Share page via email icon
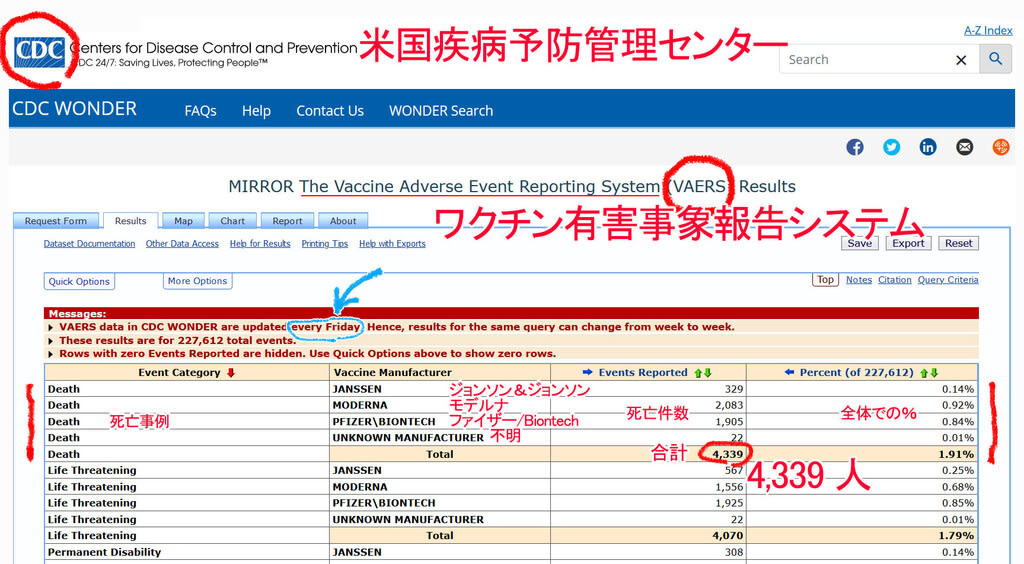Screen dimensions: 1024x564 pos(965,147)
